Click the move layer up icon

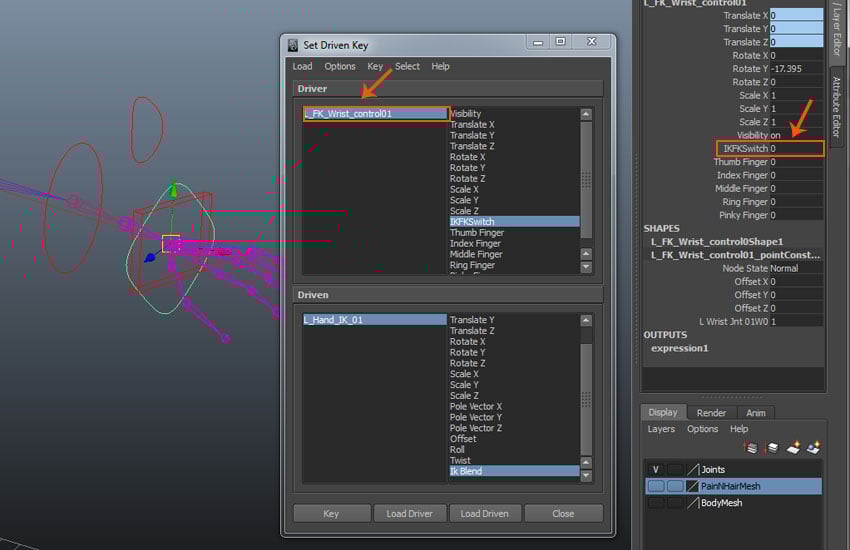[x=751, y=448]
